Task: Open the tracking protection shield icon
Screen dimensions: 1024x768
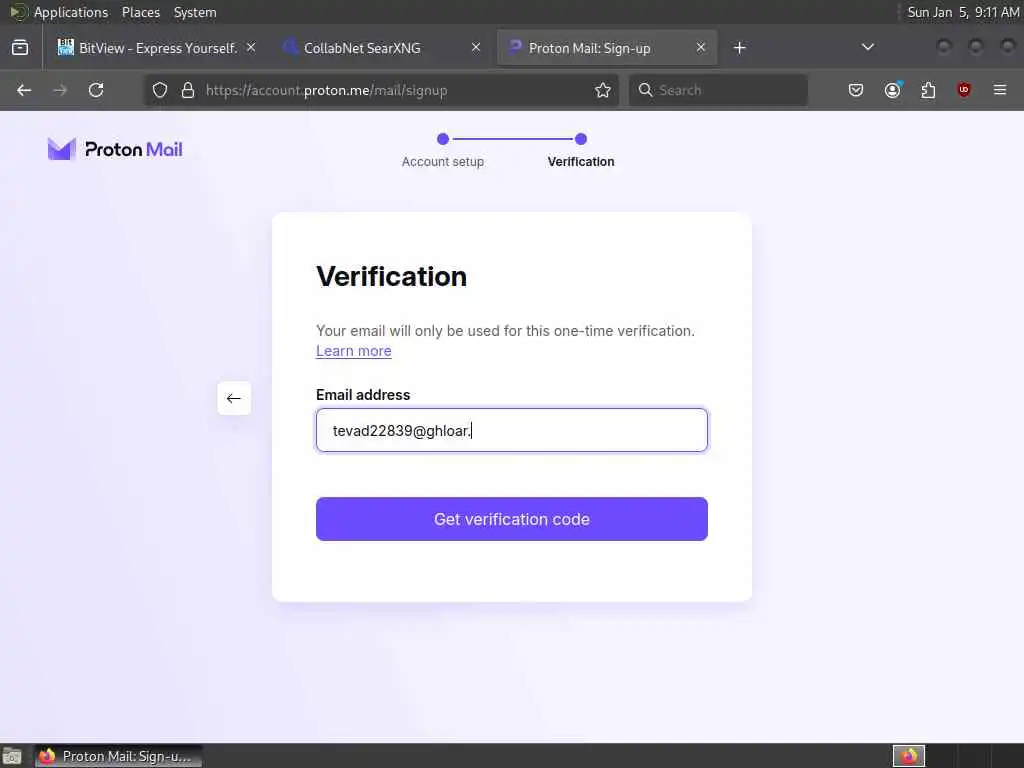Action: (x=160, y=90)
